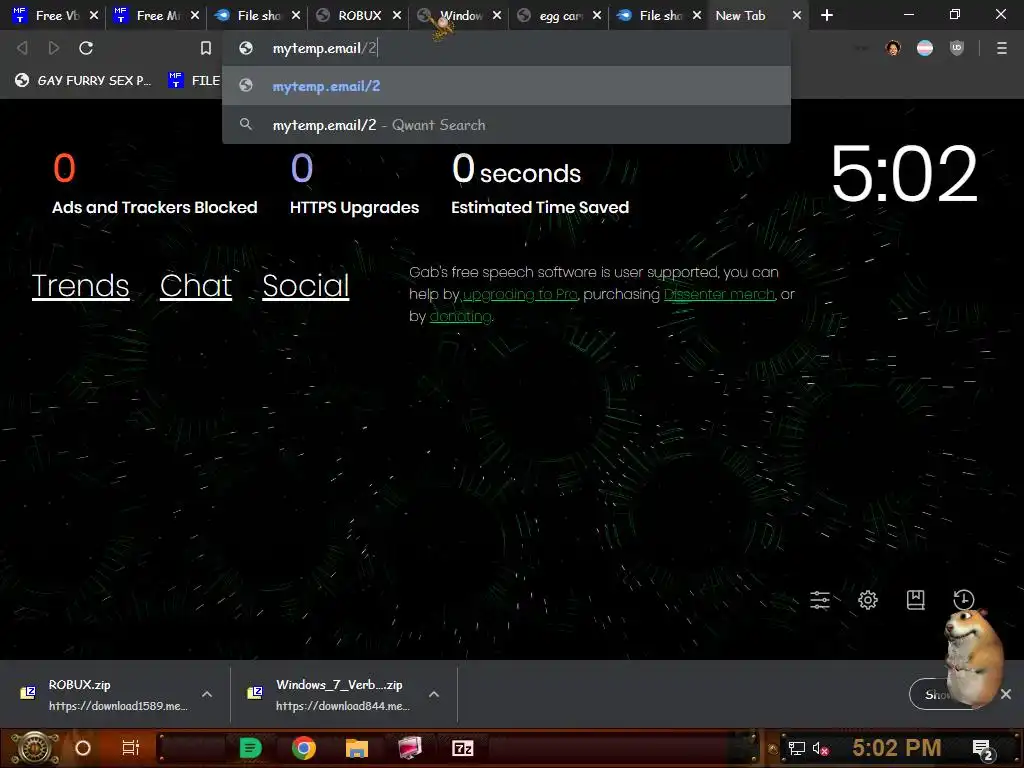
Task: Open Google Chrome from the taskbar
Action: (x=304, y=748)
